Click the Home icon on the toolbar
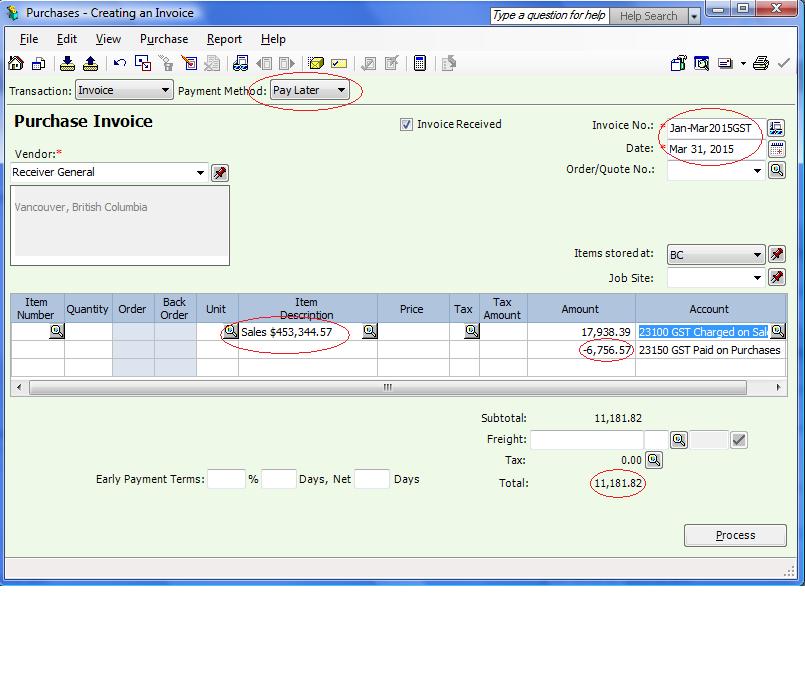The height and width of the screenshot is (700, 805). tap(14, 62)
